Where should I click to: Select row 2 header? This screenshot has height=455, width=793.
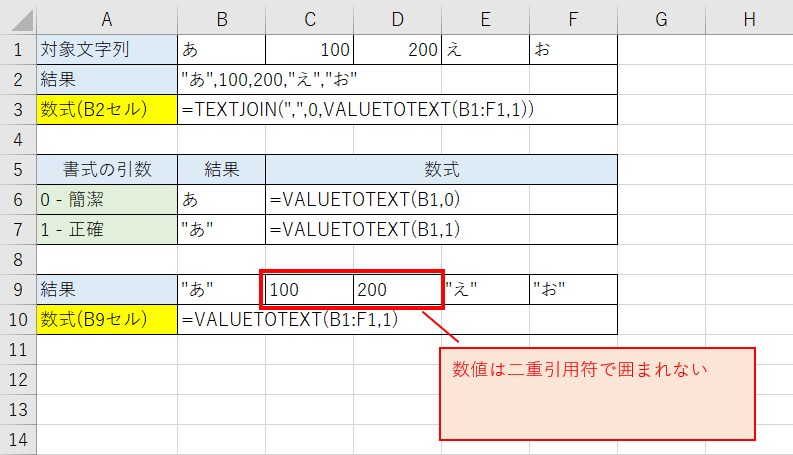coord(18,79)
